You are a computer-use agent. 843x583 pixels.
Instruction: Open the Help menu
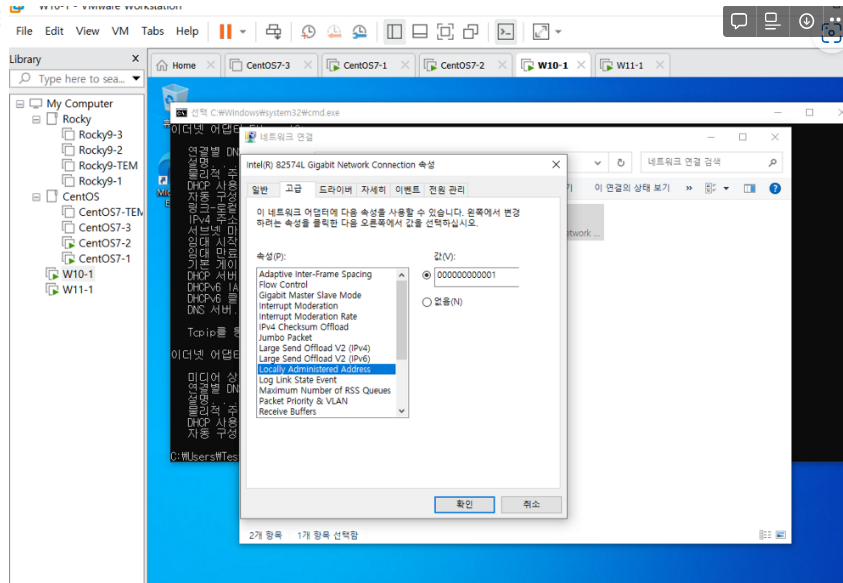187,31
